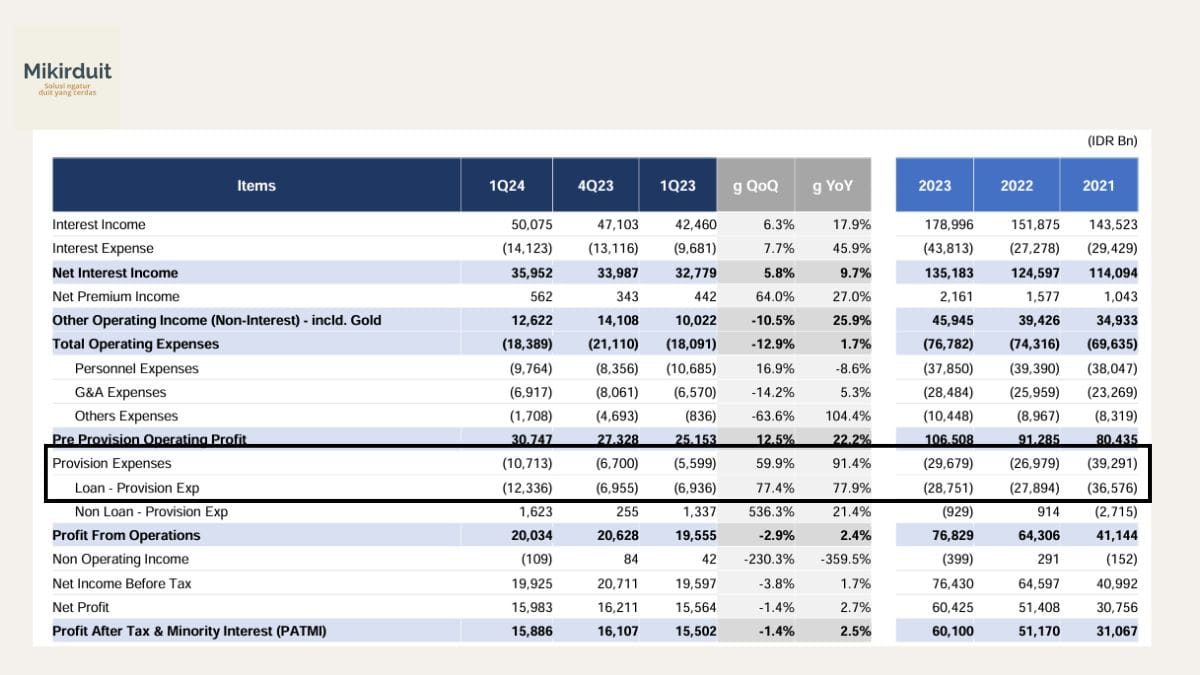The width and height of the screenshot is (1200, 675).
Task: Click the Net Interest Income row label
Action: pyautogui.click(x=115, y=273)
